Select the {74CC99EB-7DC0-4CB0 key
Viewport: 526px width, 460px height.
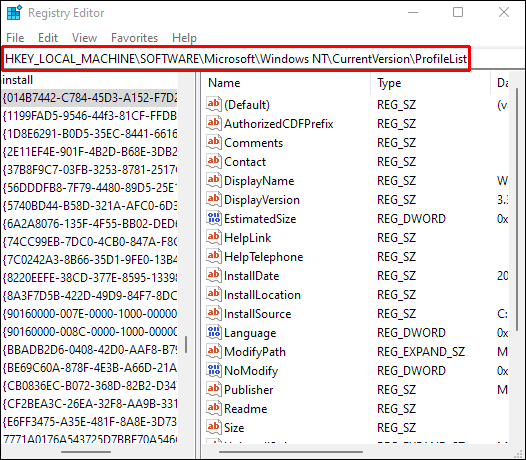(x=89, y=242)
